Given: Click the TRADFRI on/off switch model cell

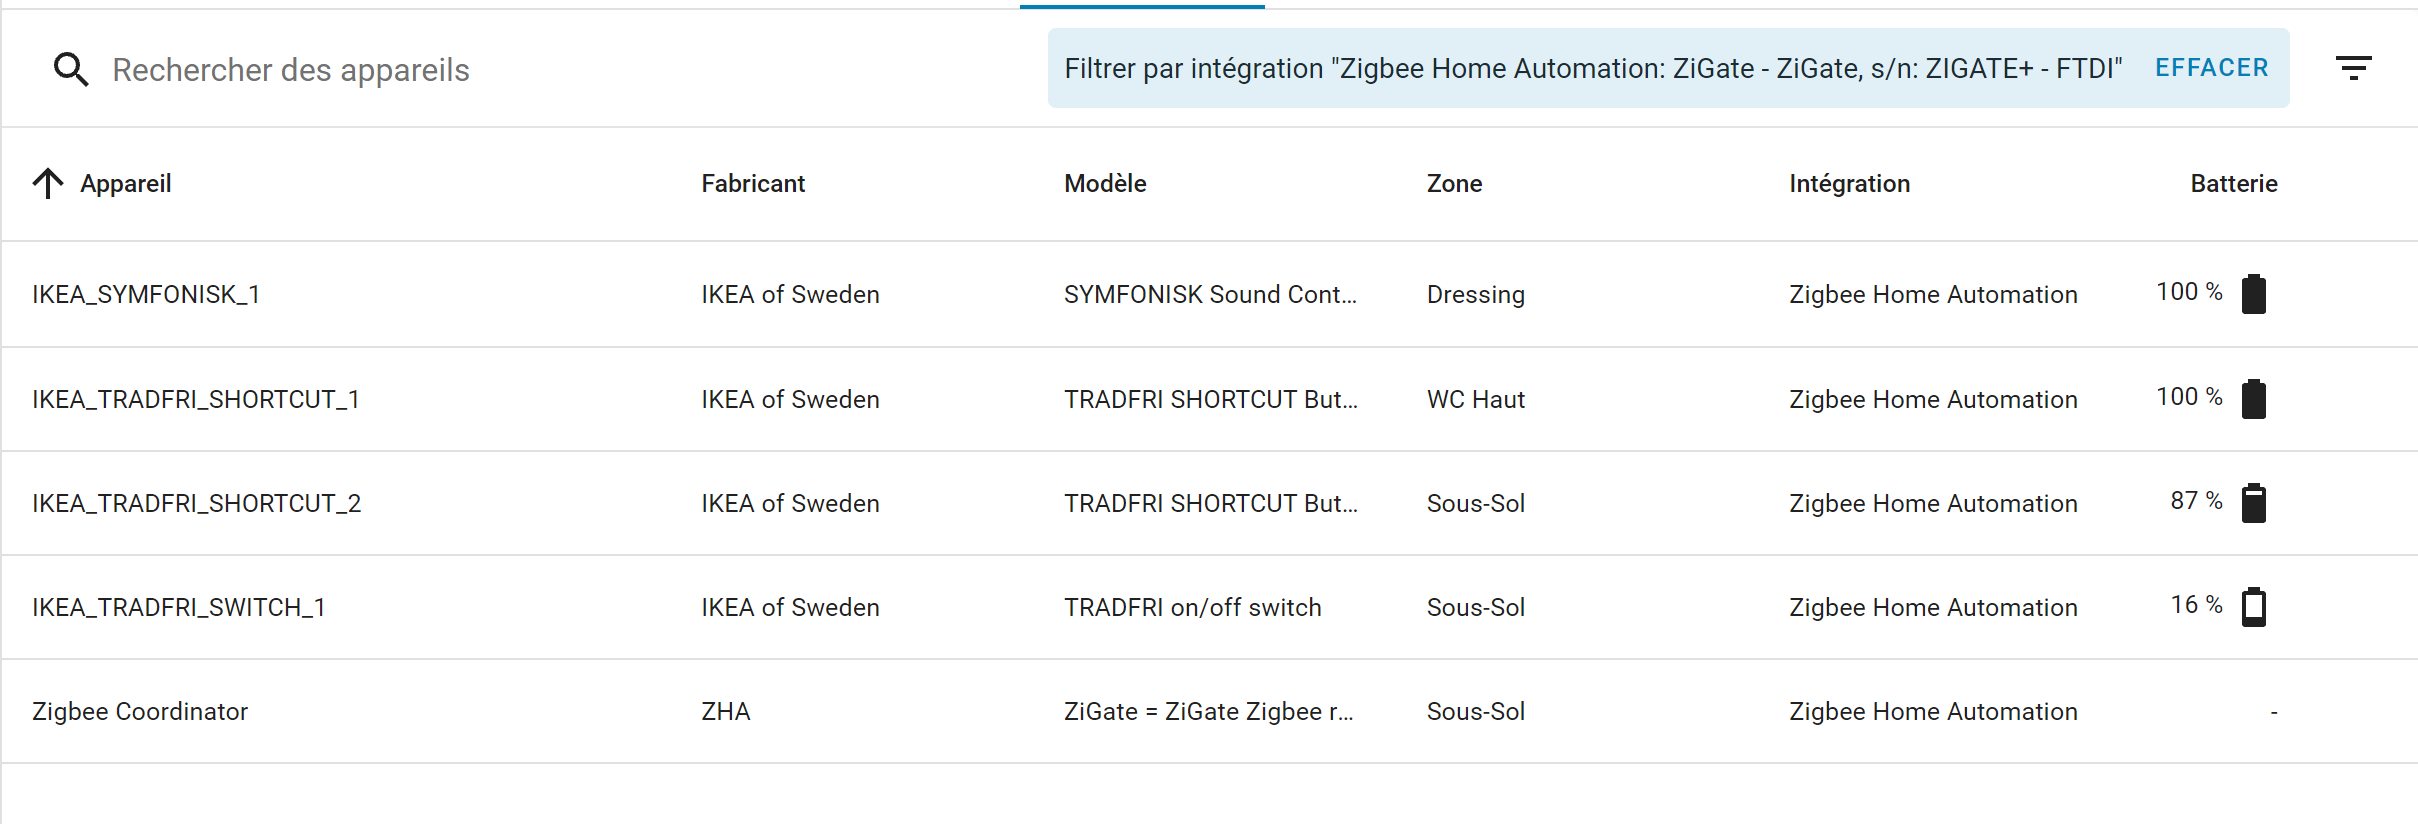Looking at the screenshot, I should [x=1192, y=607].
